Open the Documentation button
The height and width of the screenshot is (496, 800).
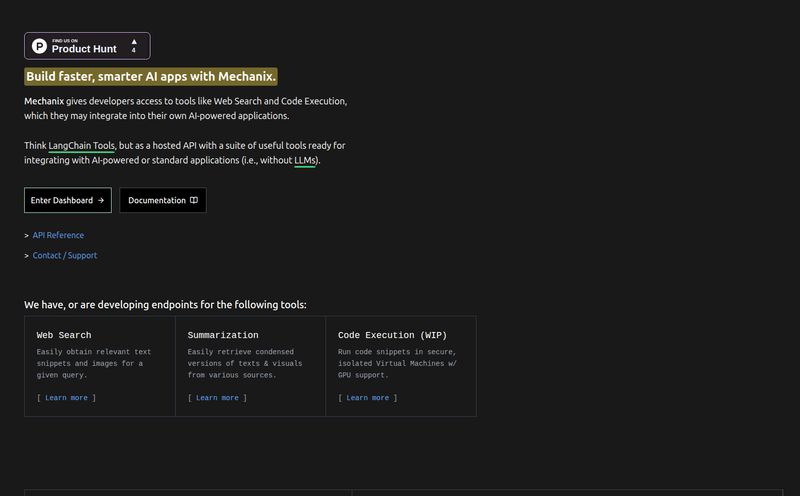pyautogui.click(x=163, y=200)
